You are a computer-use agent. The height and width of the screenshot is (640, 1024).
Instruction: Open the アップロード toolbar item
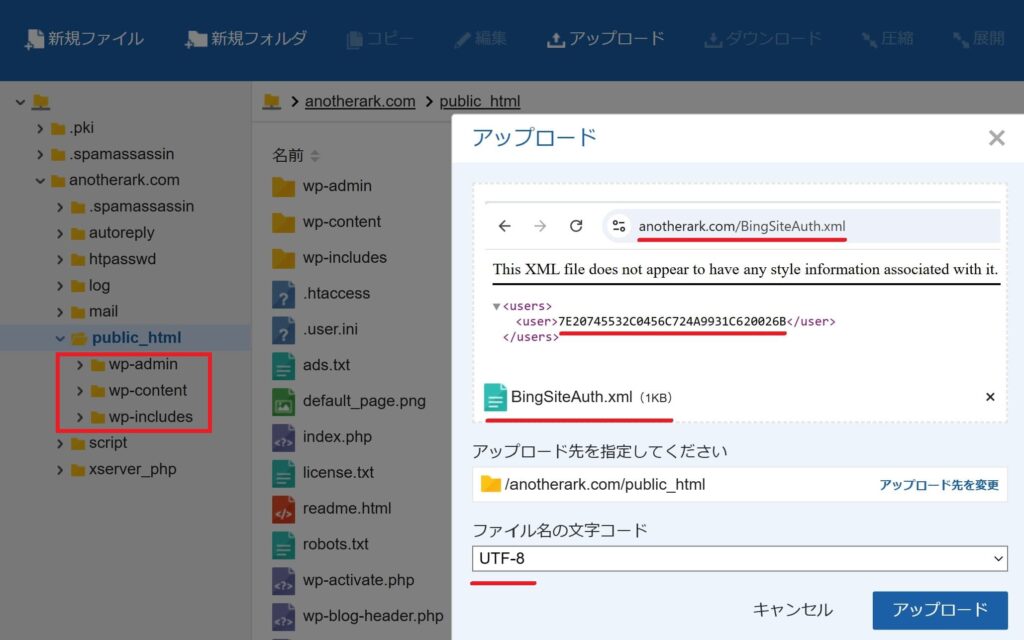tap(605, 39)
